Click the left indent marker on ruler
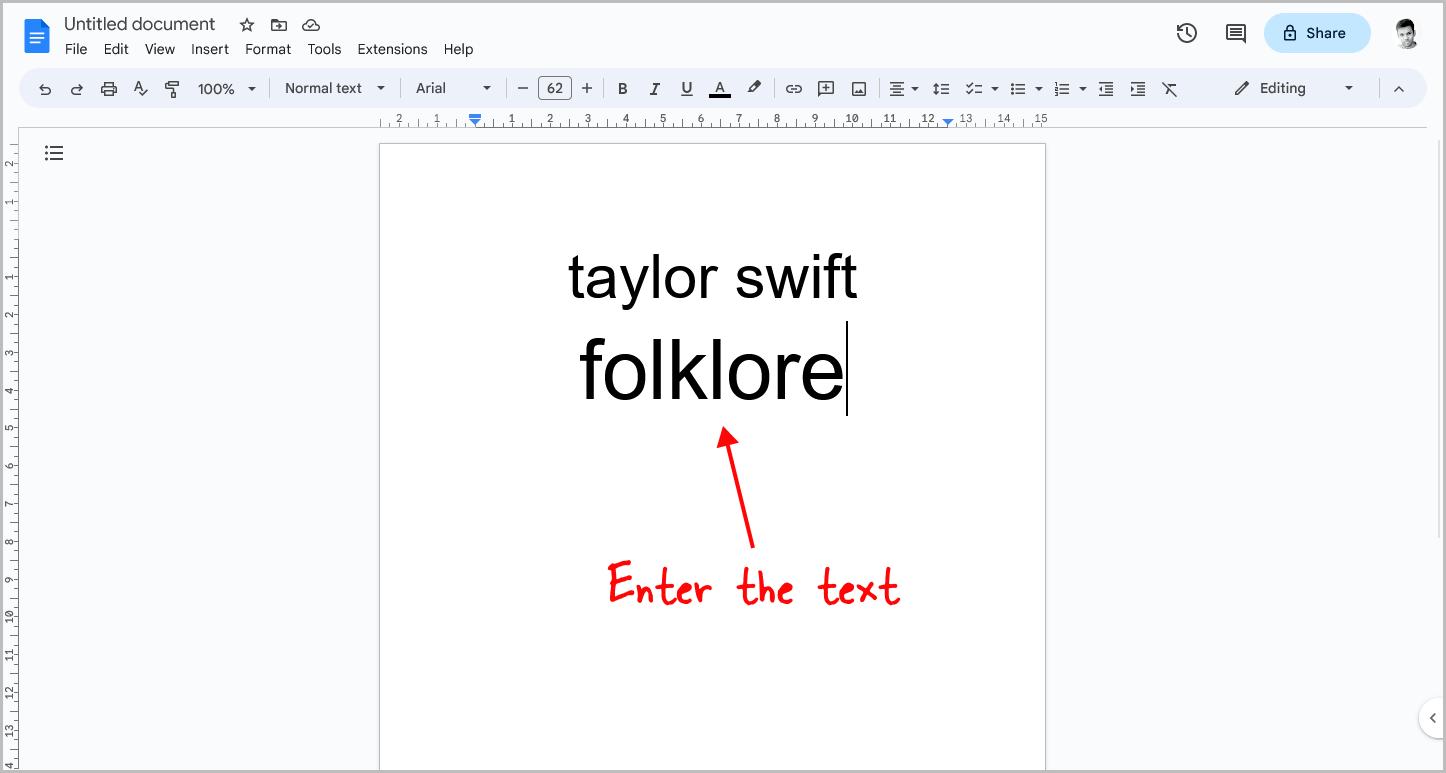 pos(476,120)
